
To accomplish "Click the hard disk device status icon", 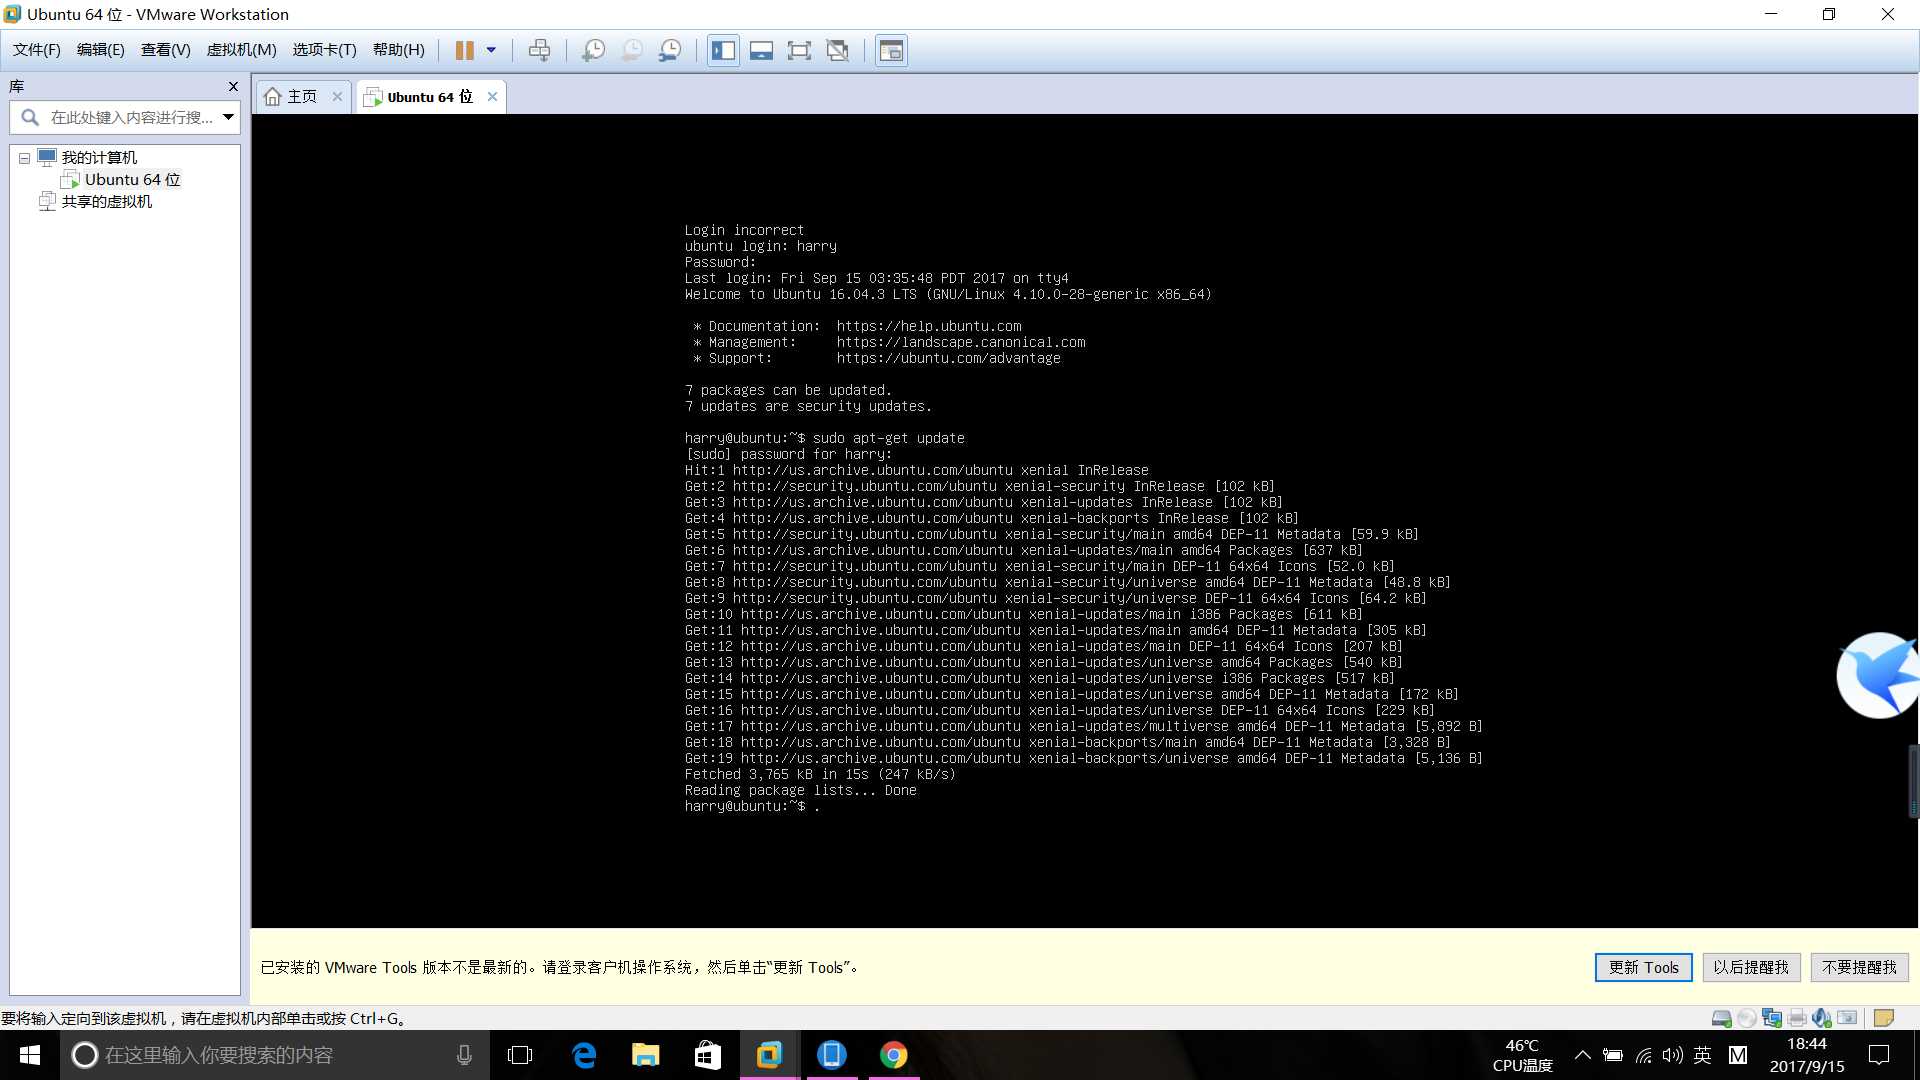I will point(1721,1018).
